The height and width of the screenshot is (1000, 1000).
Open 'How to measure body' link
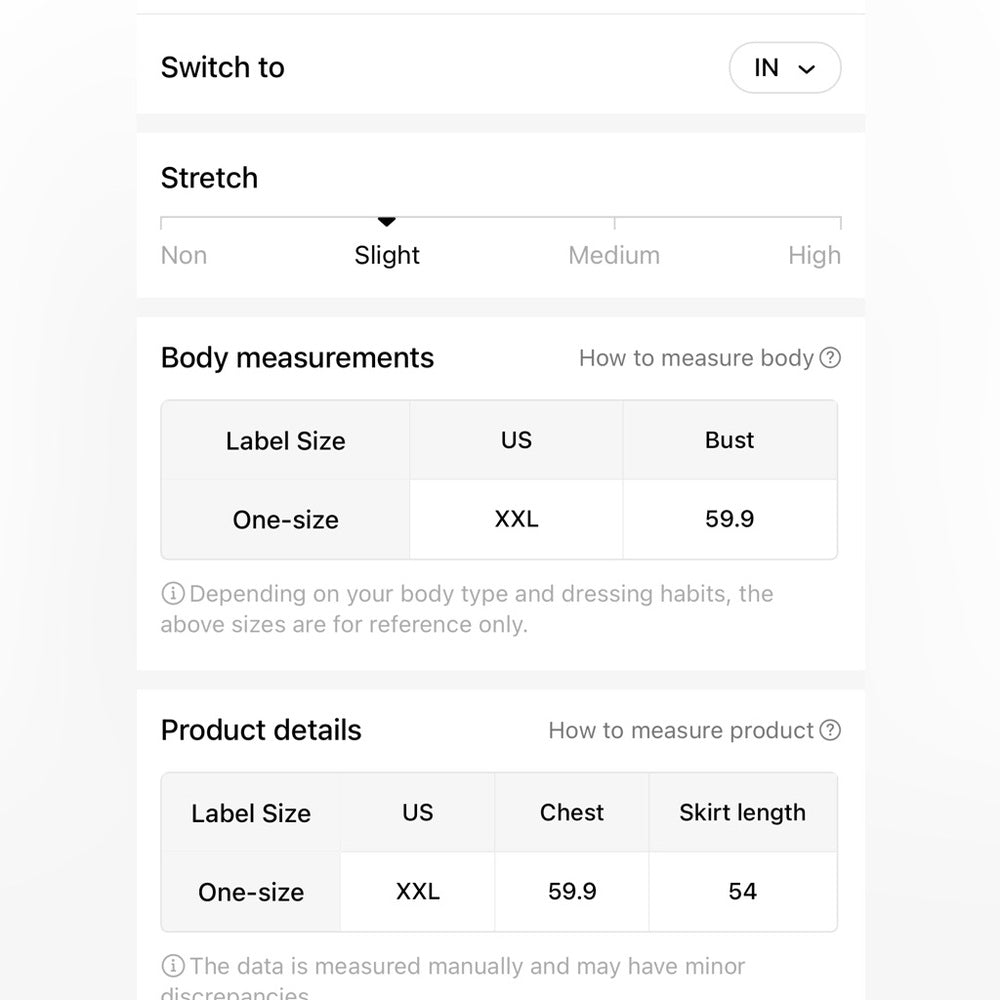(x=696, y=358)
